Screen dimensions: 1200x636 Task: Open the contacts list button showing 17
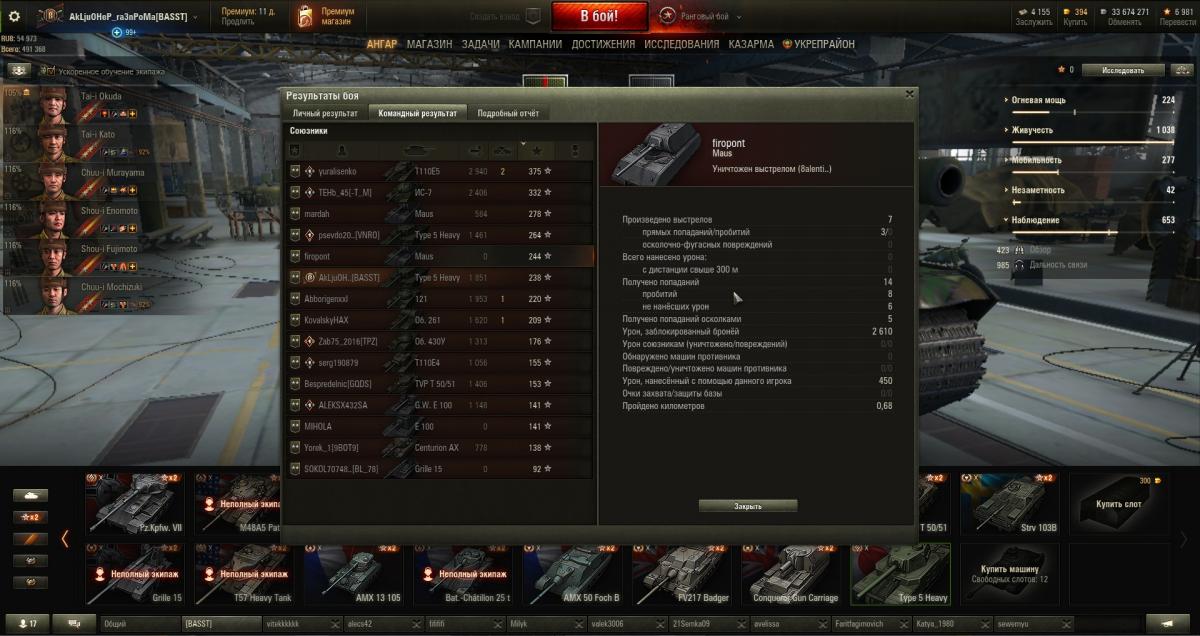26,623
